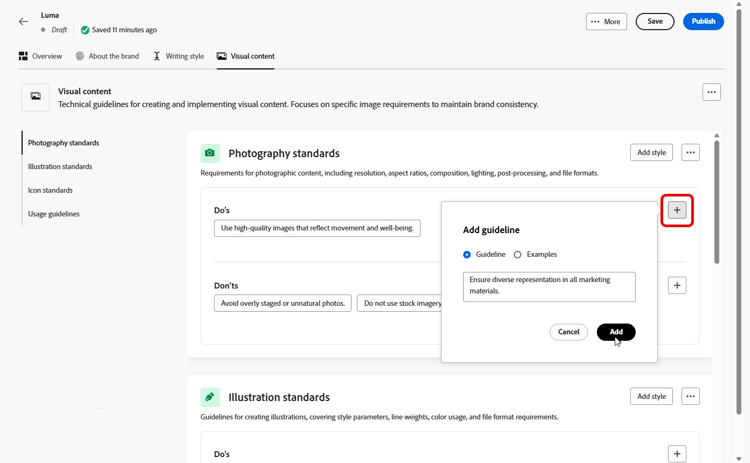Add a Do's guideline under Illustration standards
The image size is (750, 463).
677,454
